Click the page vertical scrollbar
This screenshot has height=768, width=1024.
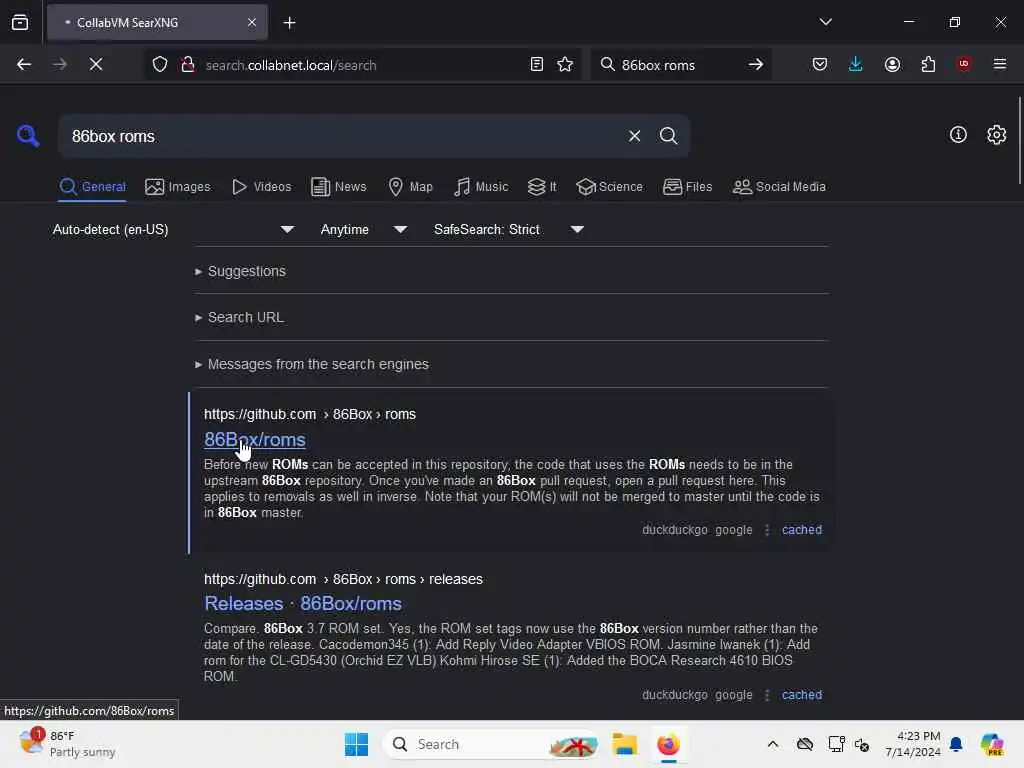[x=1019, y=140]
